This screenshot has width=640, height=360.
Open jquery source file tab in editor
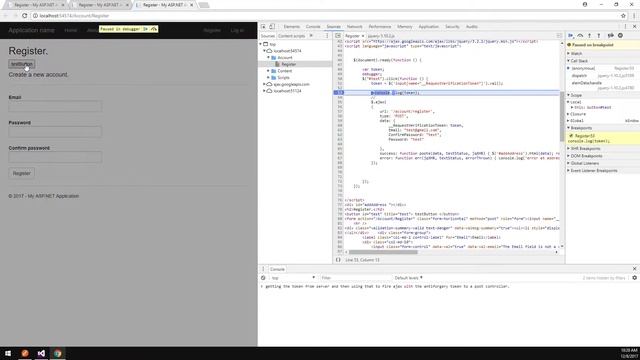point(381,36)
